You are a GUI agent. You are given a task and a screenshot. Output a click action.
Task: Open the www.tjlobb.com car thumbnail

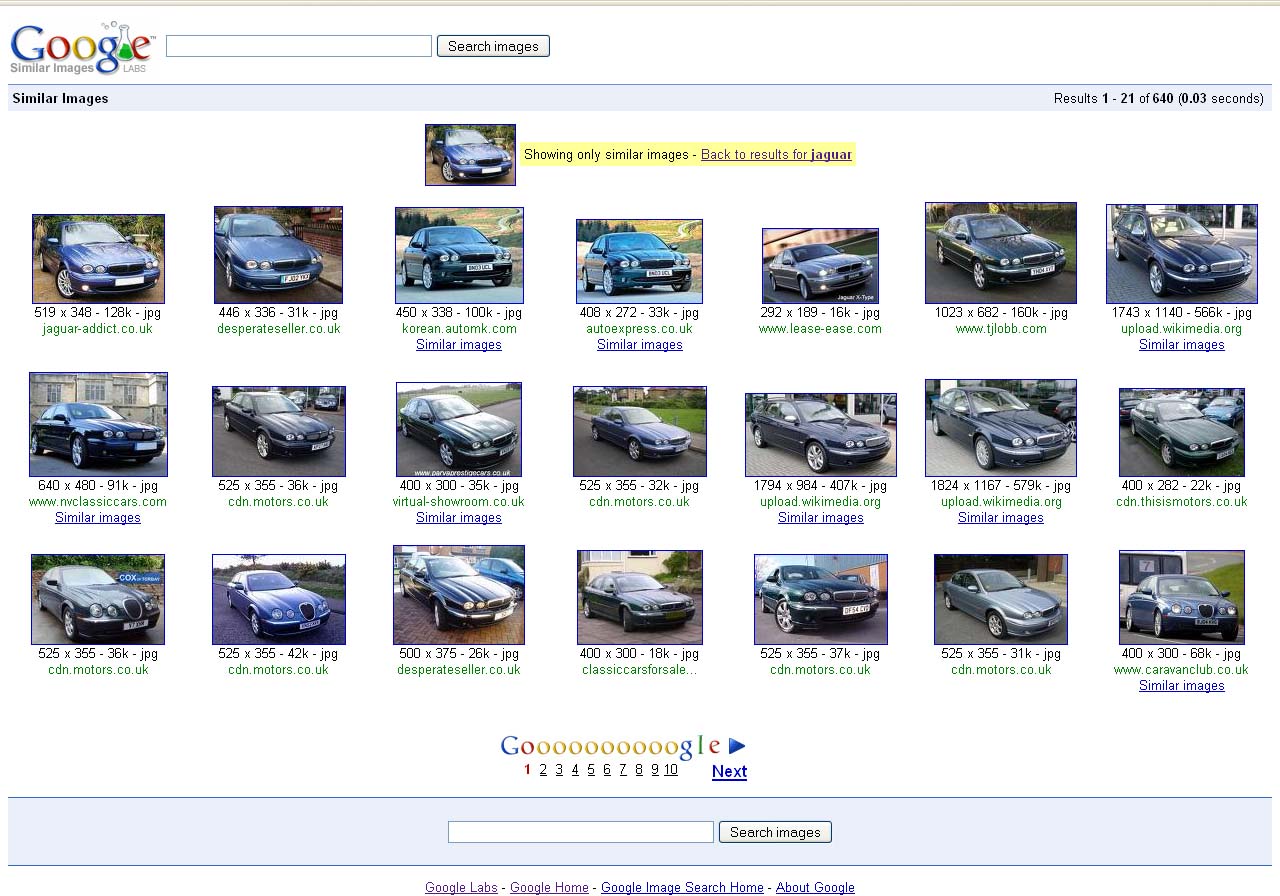pyautogui.click(x=1000, y=253)
